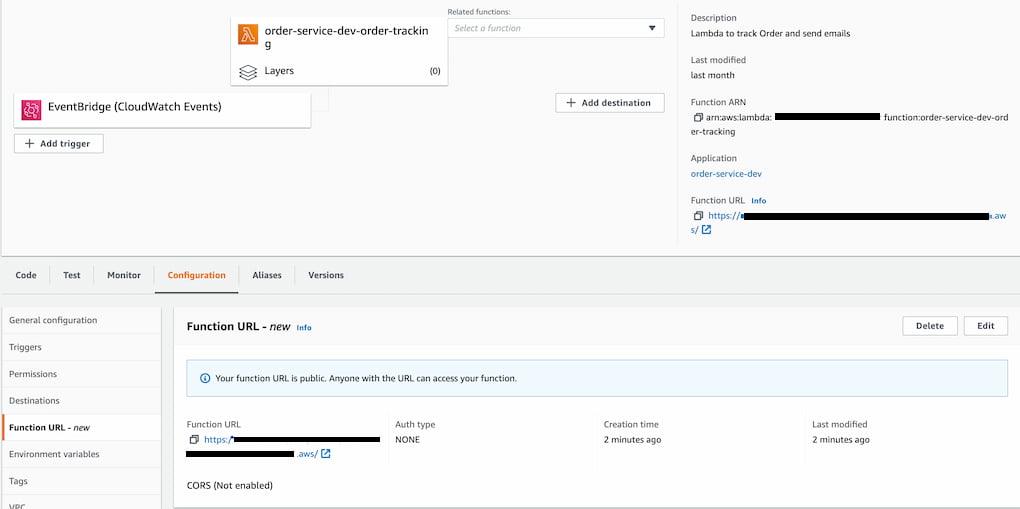This screenshot has height=509, width=1020.
Task: Delete the function URL
Action: click(930, 326)
